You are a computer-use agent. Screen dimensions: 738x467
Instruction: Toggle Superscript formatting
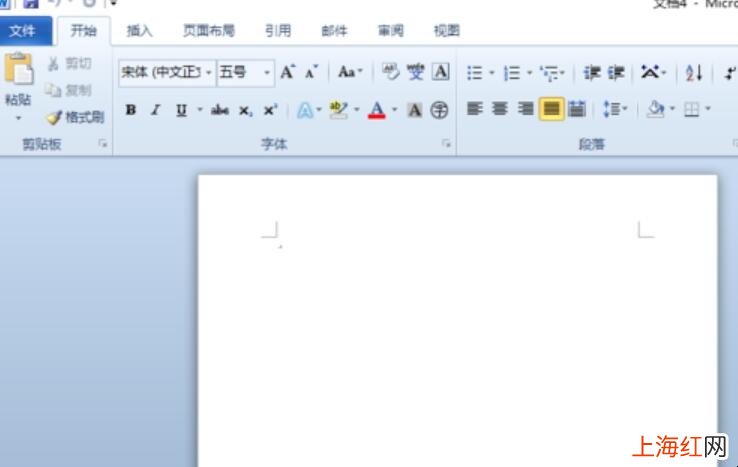click(x=270, y=110)
